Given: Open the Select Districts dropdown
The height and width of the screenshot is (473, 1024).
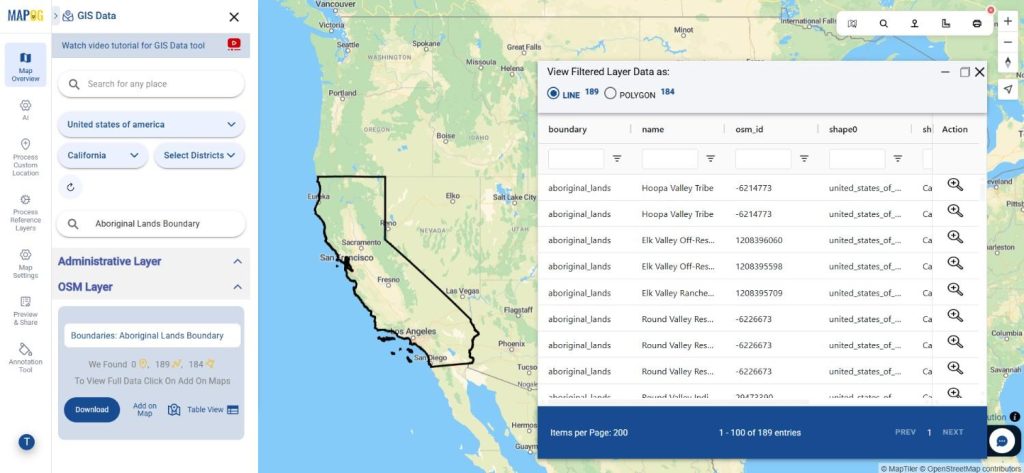Looking at the screenshot, I should 199,155.
